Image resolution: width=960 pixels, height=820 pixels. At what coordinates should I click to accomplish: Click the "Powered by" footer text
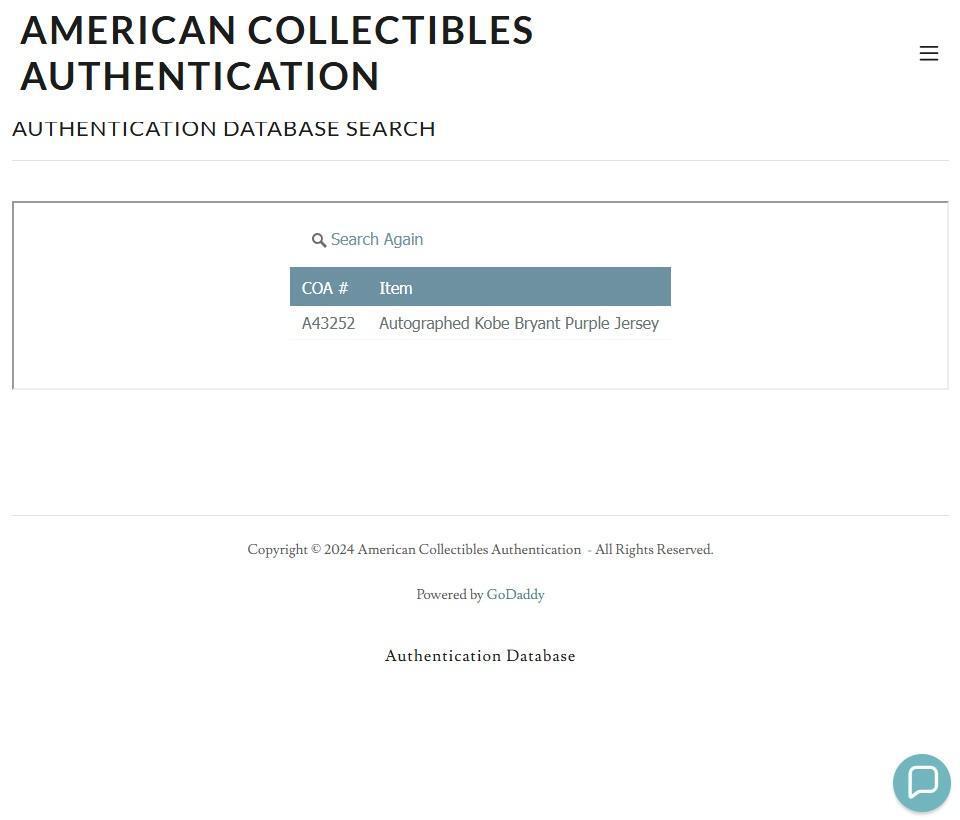click(449, 595)
